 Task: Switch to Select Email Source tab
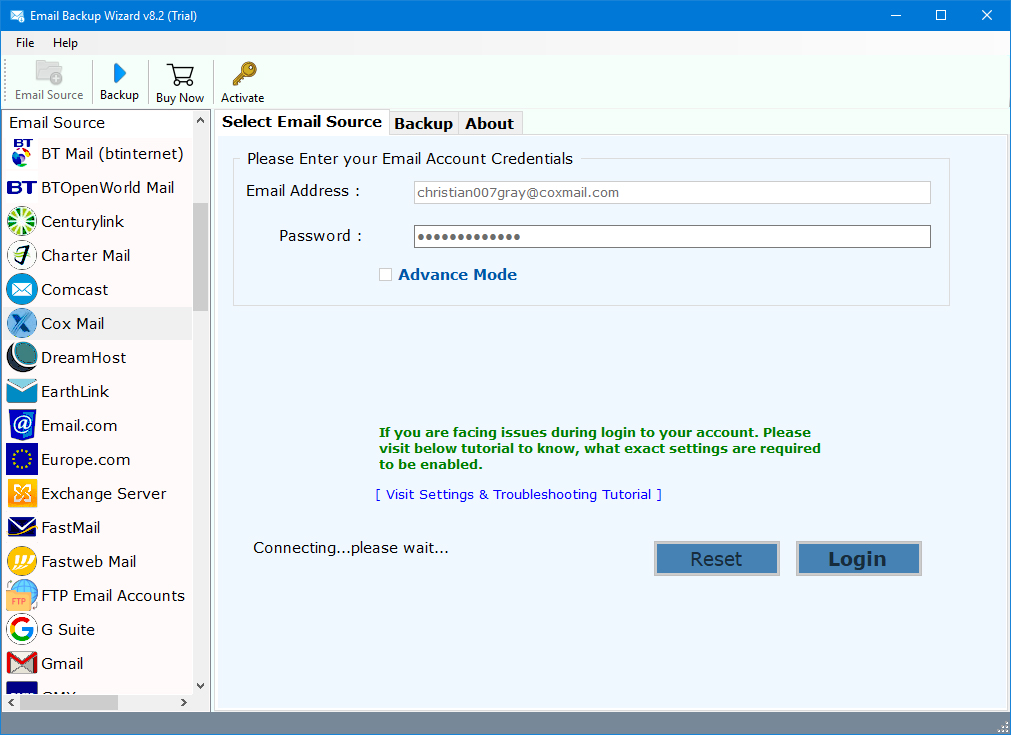(302, 122)
